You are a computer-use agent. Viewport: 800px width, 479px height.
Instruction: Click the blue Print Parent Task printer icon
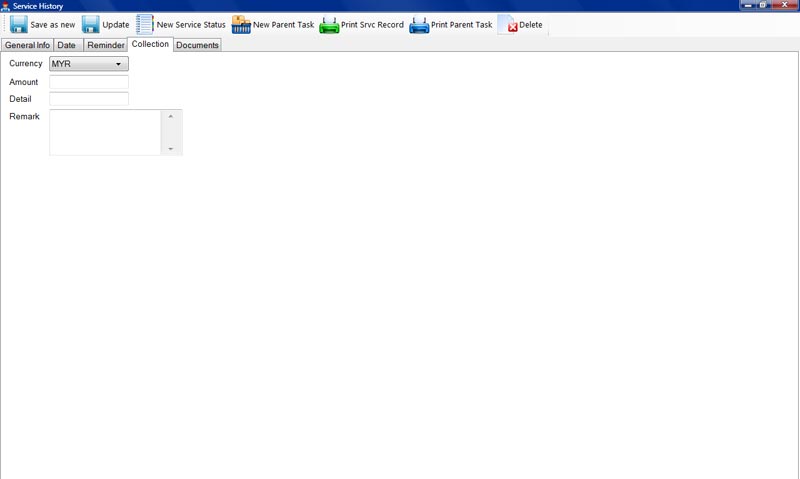pyautogui.click(x=419, y=25)
